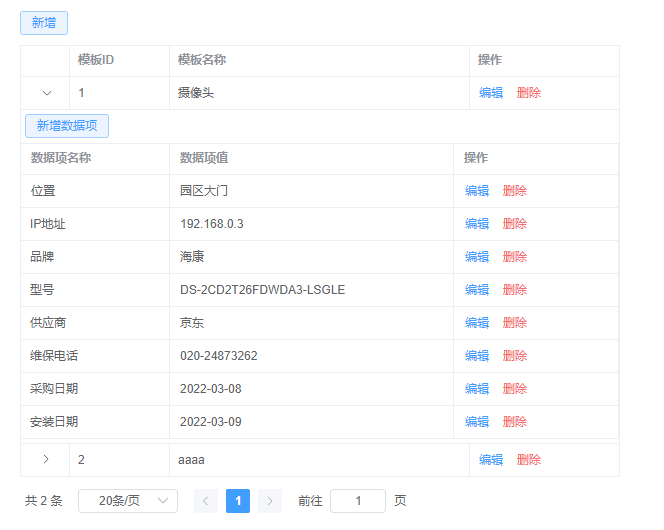
Task: Select the 数据项名称 column header
Action: pyautogui.click(x=95, y=158)
